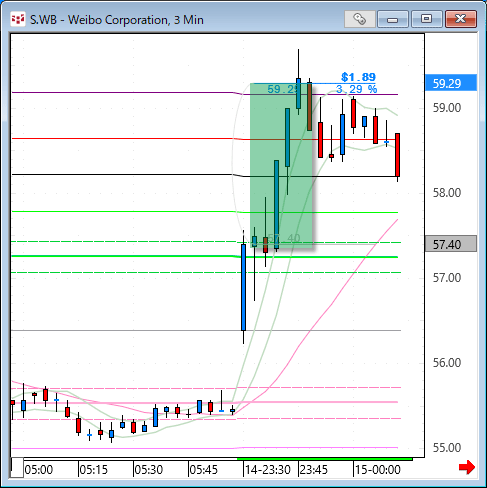Click the 55.00 price axis value

tap(447, 448)
